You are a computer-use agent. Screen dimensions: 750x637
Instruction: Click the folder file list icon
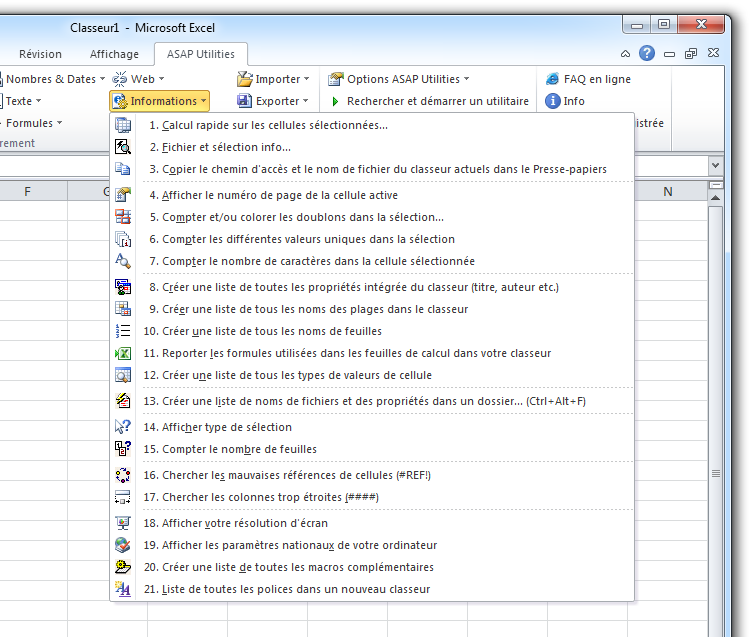123,401
